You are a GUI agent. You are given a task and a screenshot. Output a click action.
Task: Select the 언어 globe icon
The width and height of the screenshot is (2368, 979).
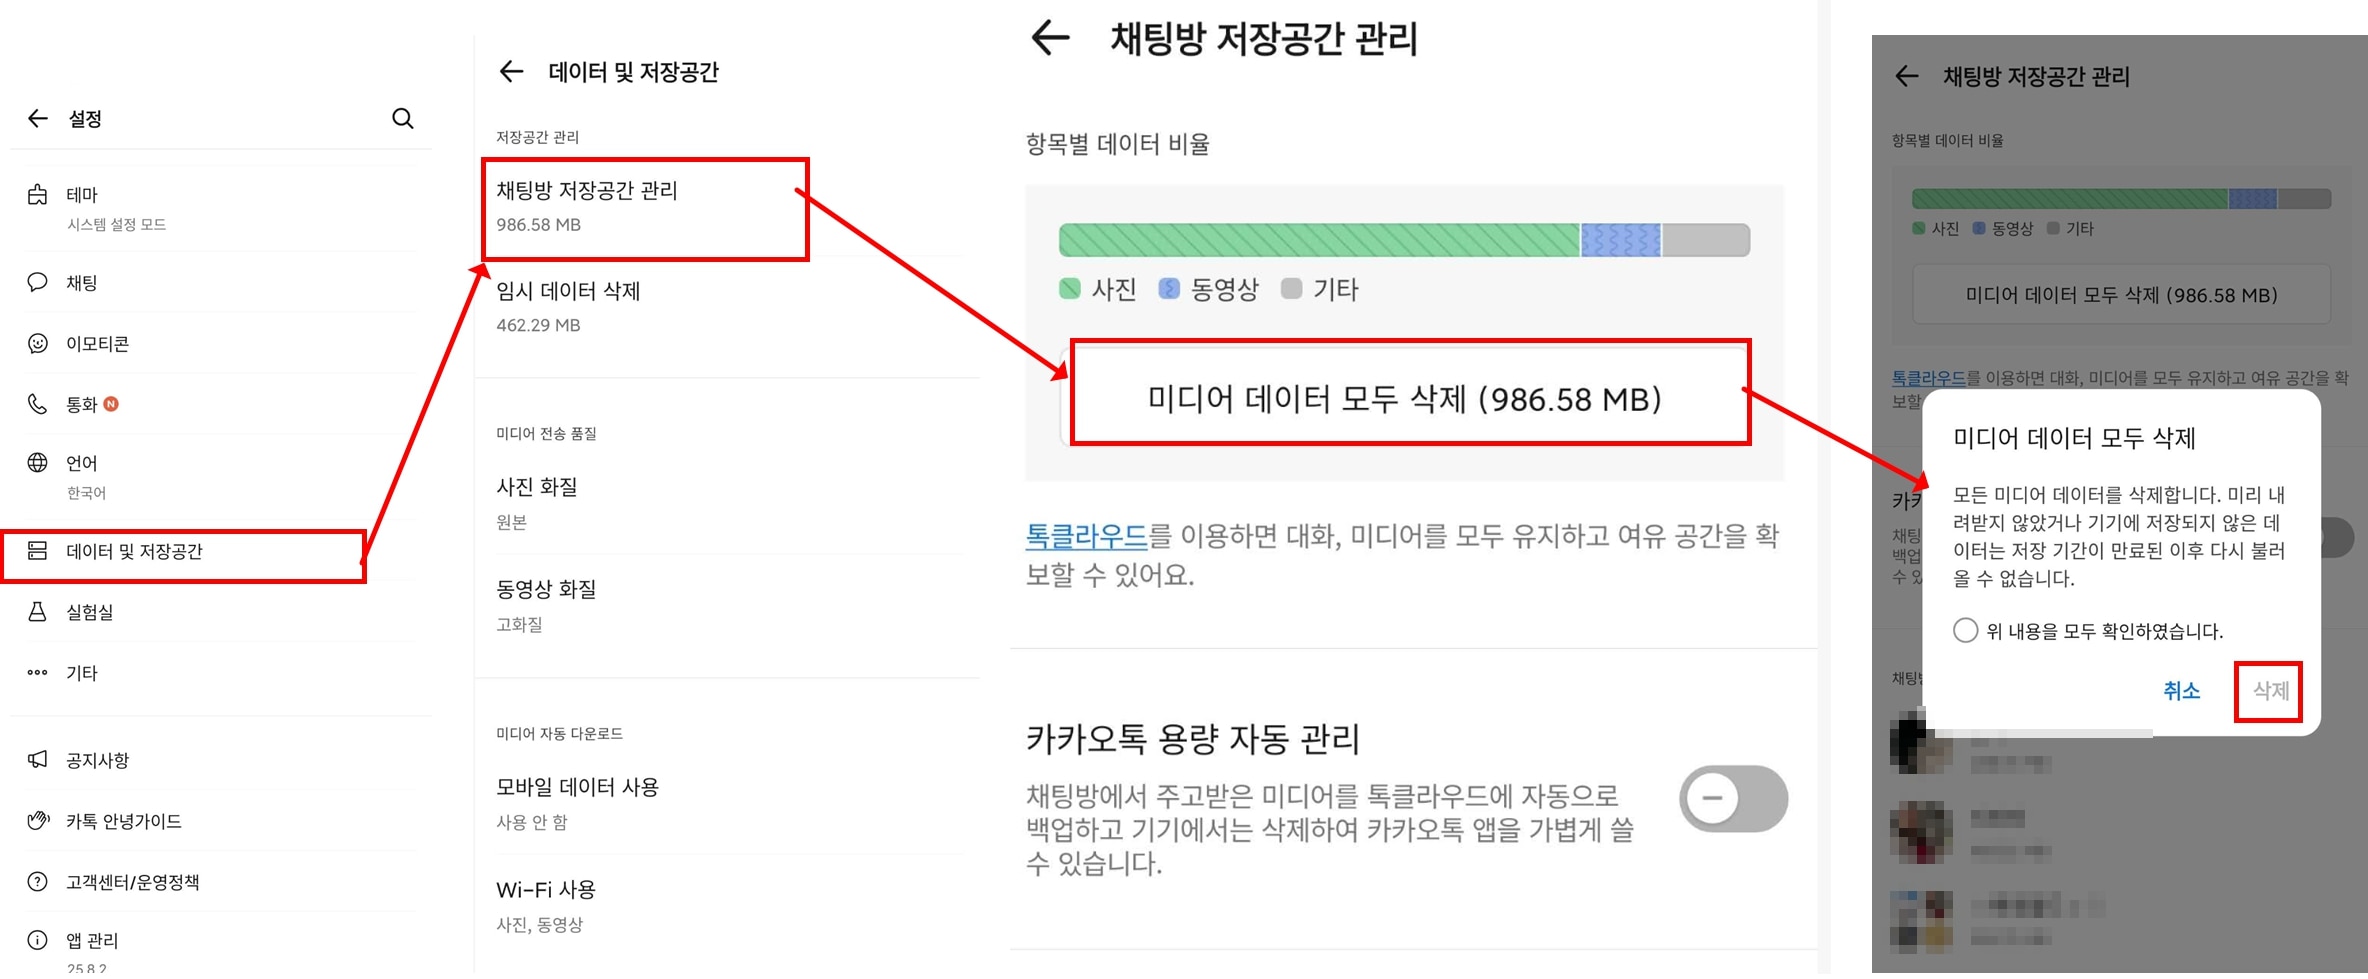[38, 463]
